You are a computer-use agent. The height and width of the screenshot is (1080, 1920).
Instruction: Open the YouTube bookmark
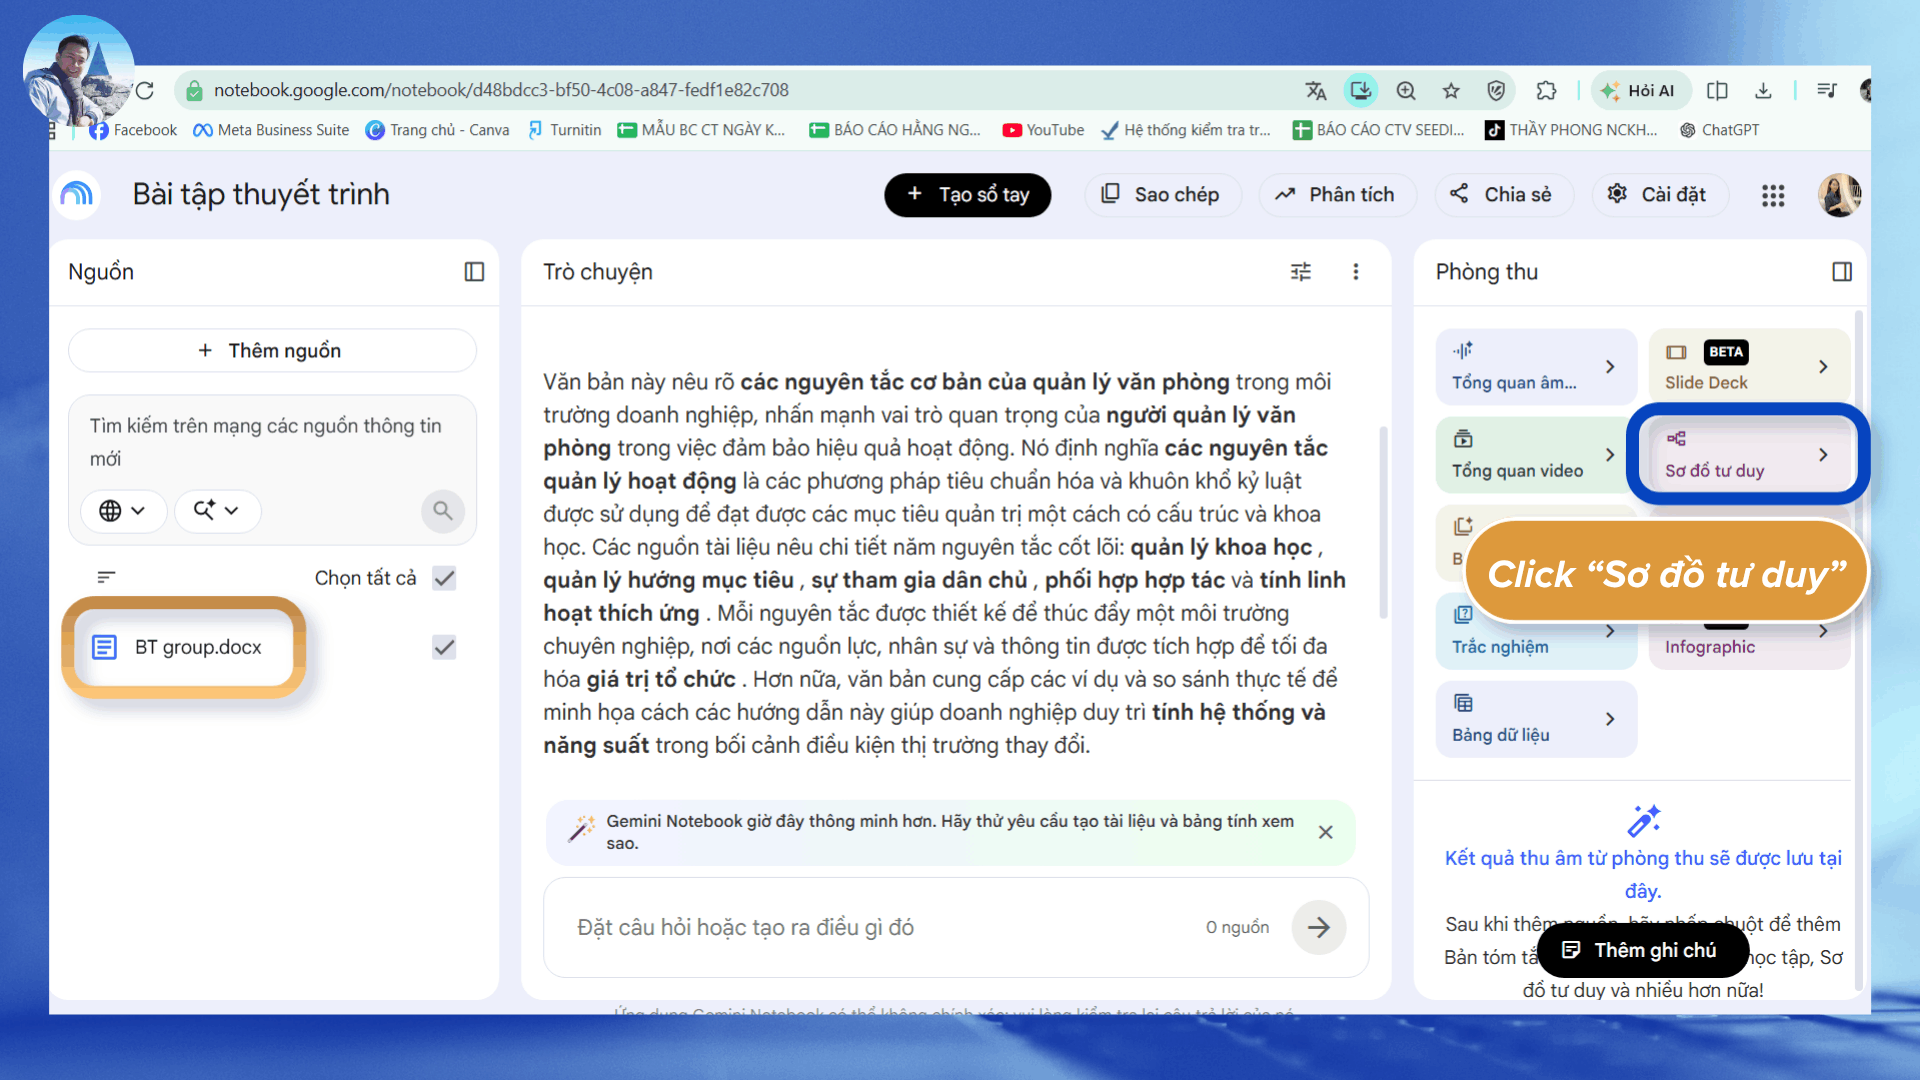(1043, 130)
